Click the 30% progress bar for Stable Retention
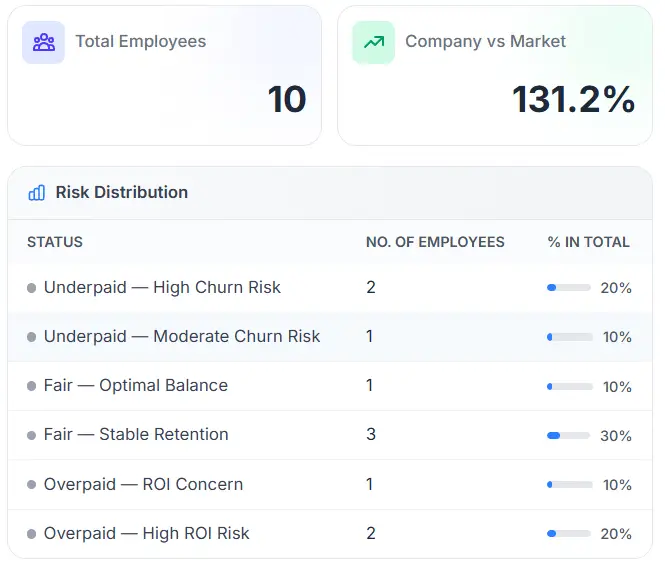The width and height of the screenshot is (665, 566). tap(569, 436)
